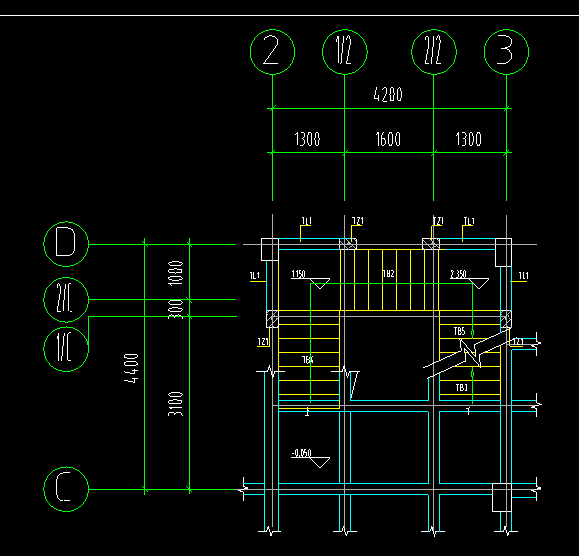Click the dimension text 1600
579x556 pixels.
[x=388, y=139]
